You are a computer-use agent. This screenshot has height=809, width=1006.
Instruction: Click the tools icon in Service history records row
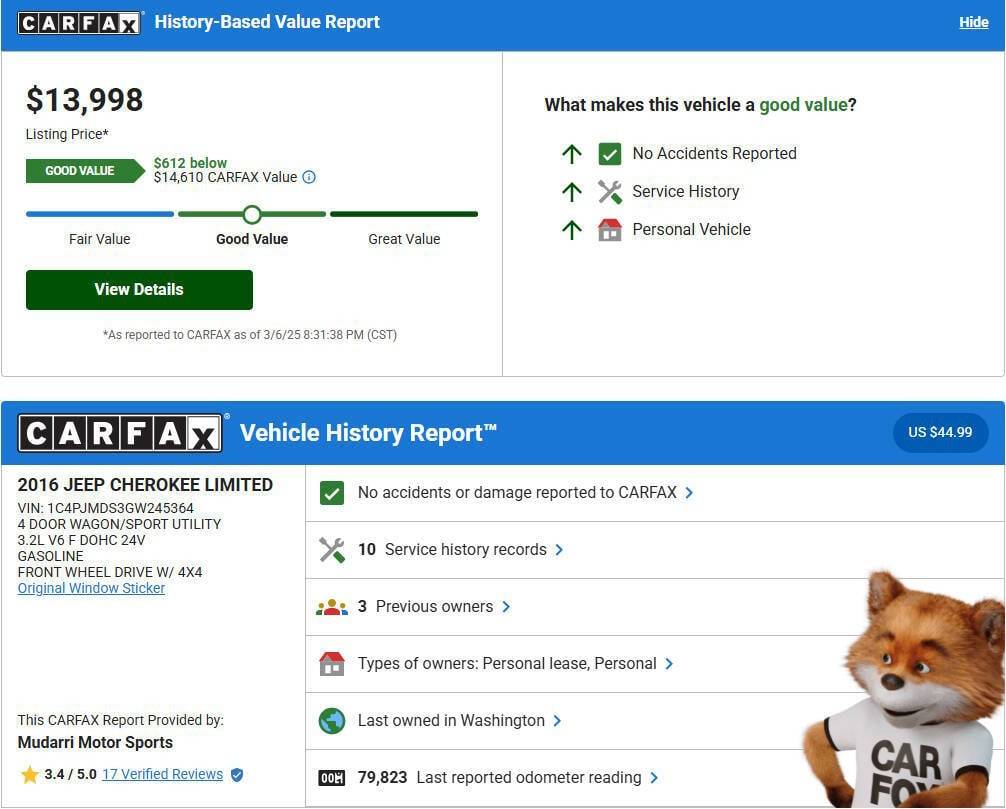tap(332, 550)
